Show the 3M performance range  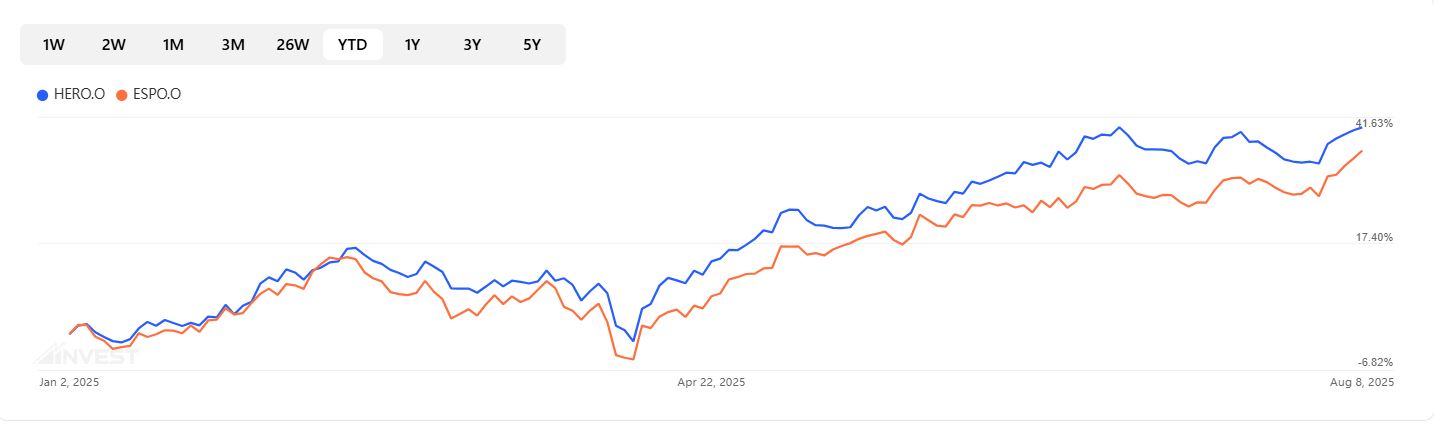[x=233, y=44]
